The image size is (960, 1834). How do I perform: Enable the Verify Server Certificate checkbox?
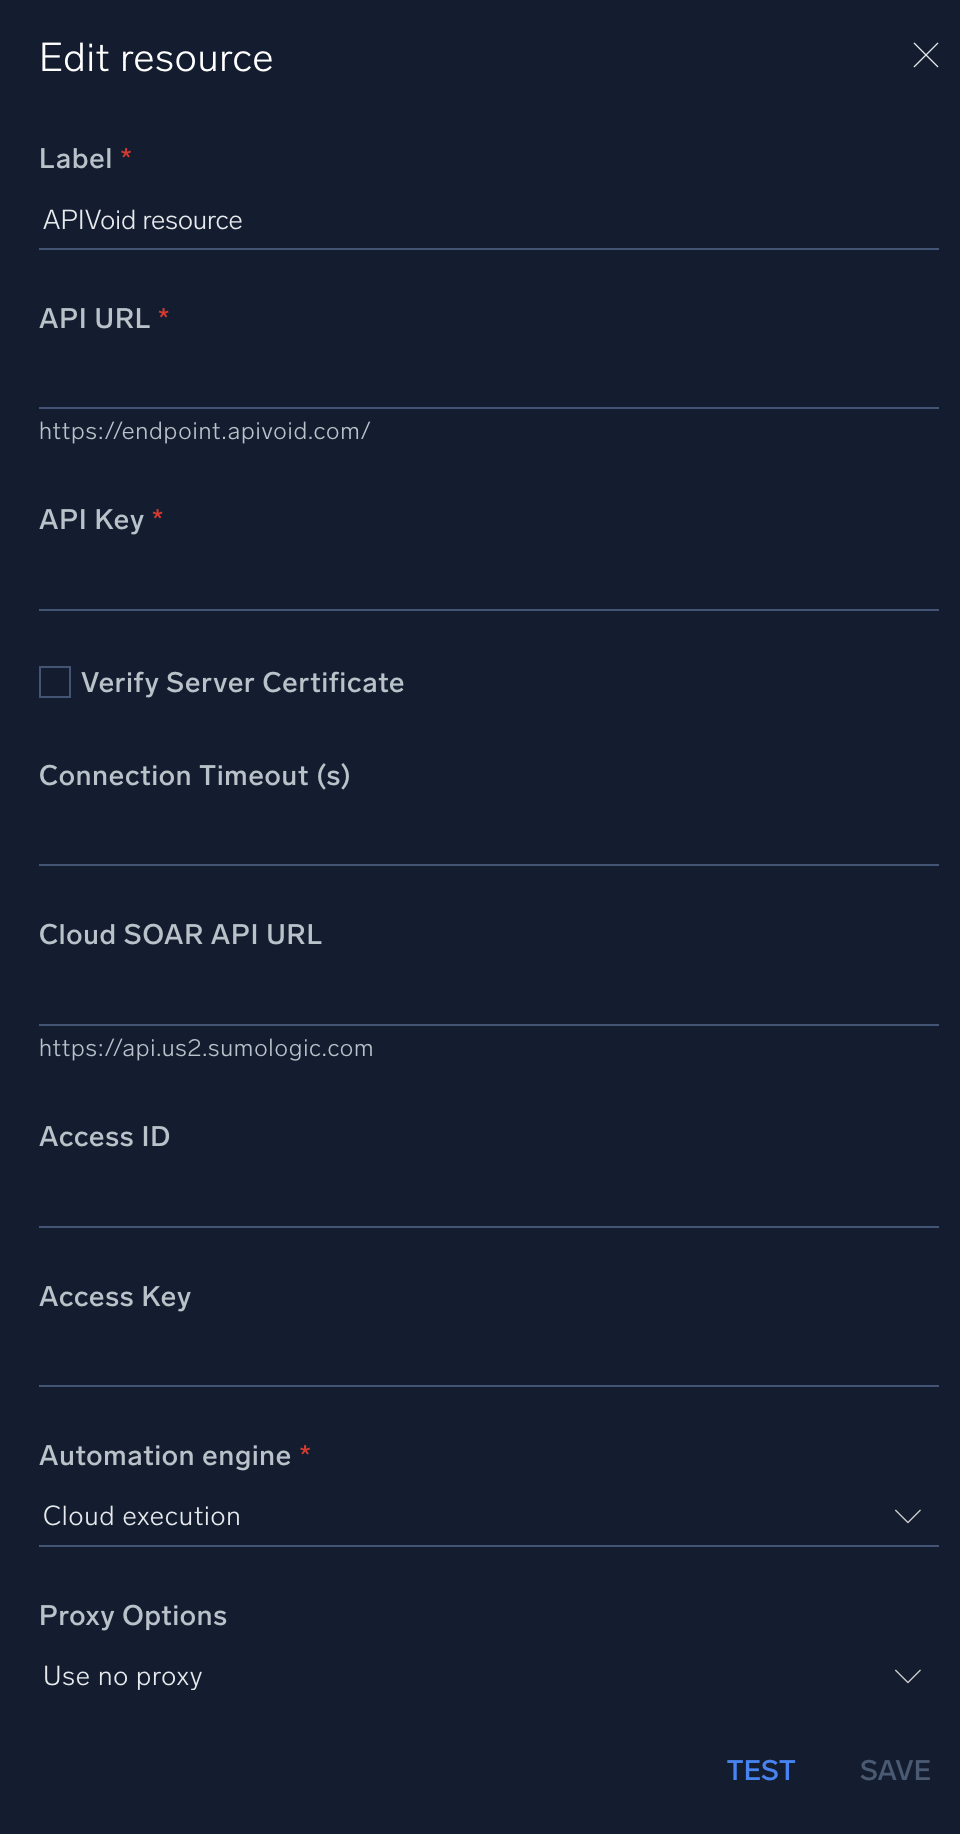(x=55, y=682)
